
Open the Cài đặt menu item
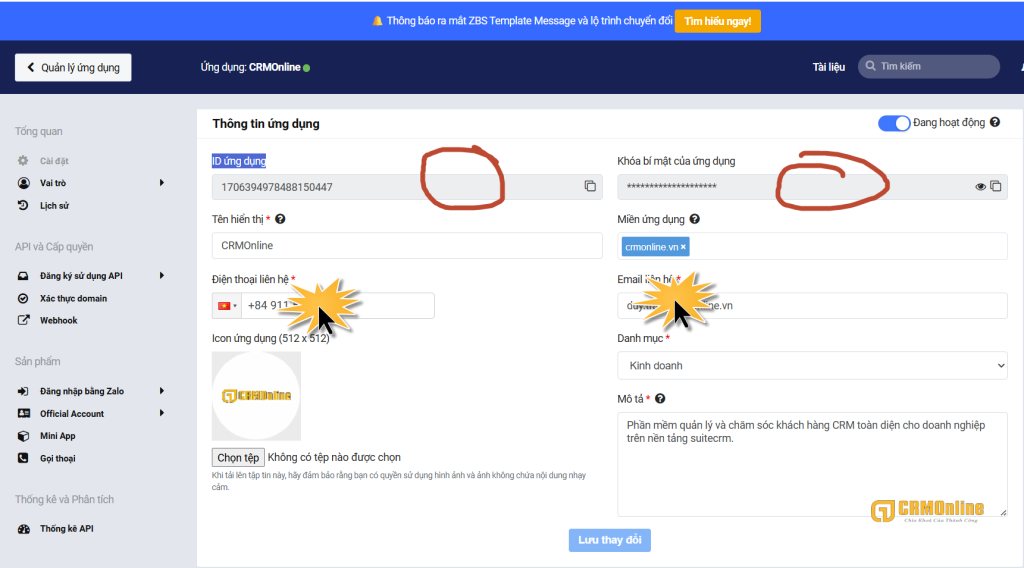click(54, 161)
